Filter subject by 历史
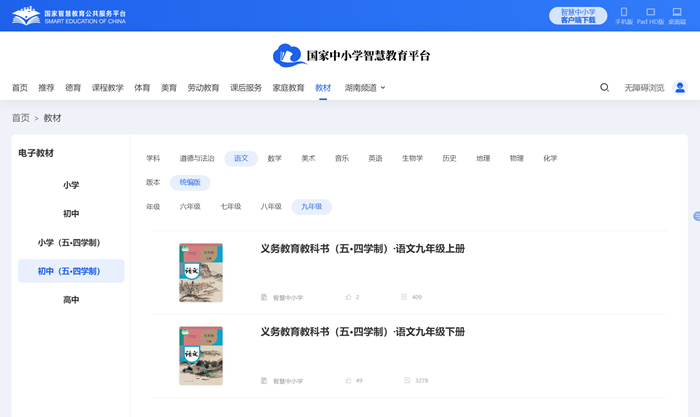 tap(450, 158)
